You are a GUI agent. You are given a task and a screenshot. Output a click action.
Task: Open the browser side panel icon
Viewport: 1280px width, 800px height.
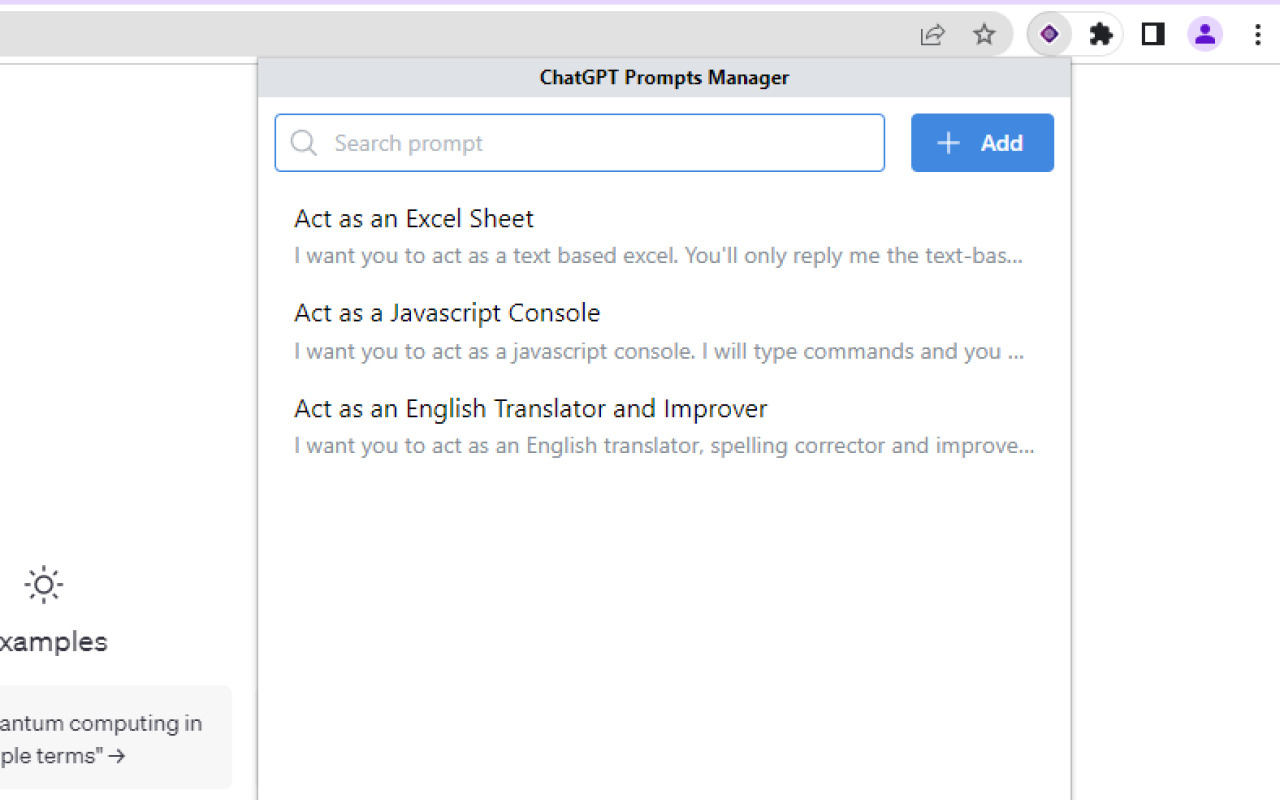click(1152, 33)
